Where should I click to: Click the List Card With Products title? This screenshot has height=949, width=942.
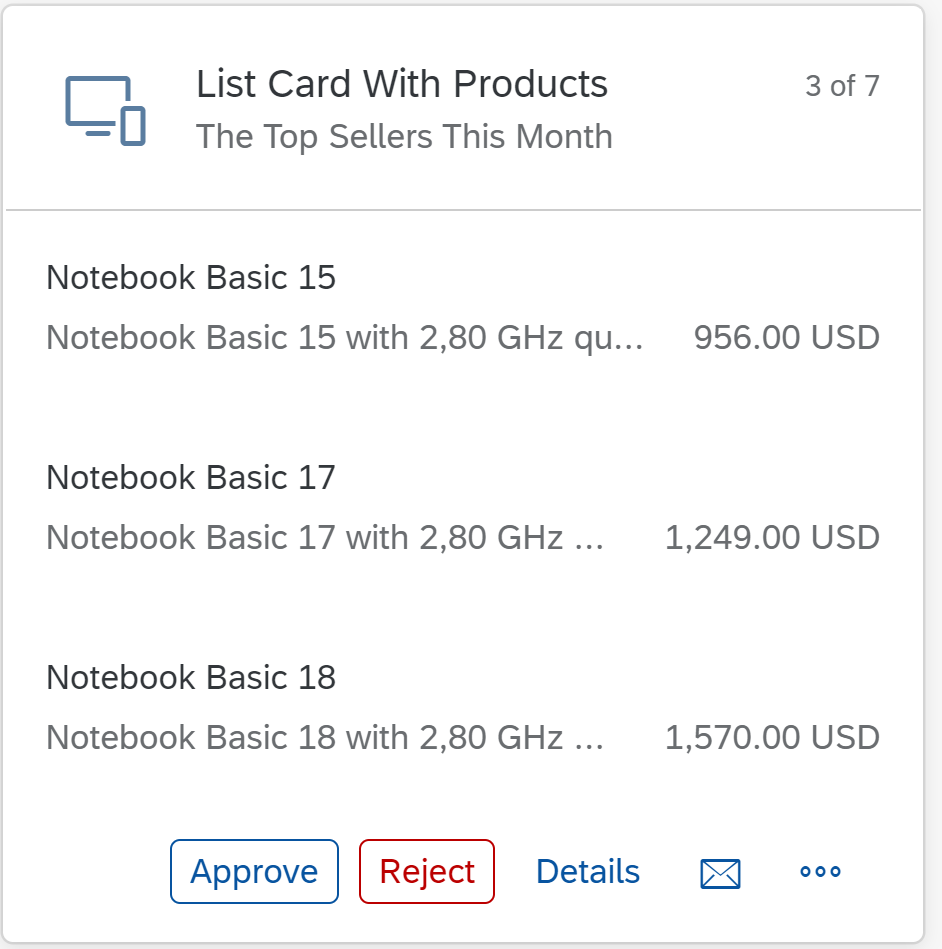pyautogui.click(x=402, y=84)
